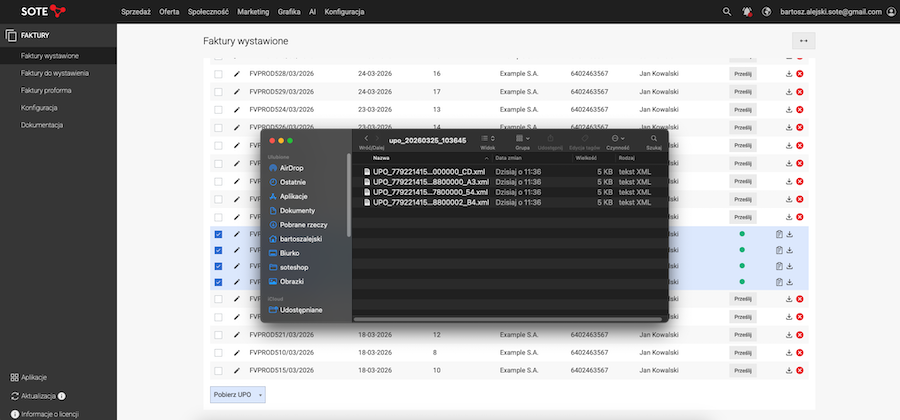This screenshot has width=900, height=420.
Task: Open Finder Grupa grouping dropdown
Action: (522, 138)
